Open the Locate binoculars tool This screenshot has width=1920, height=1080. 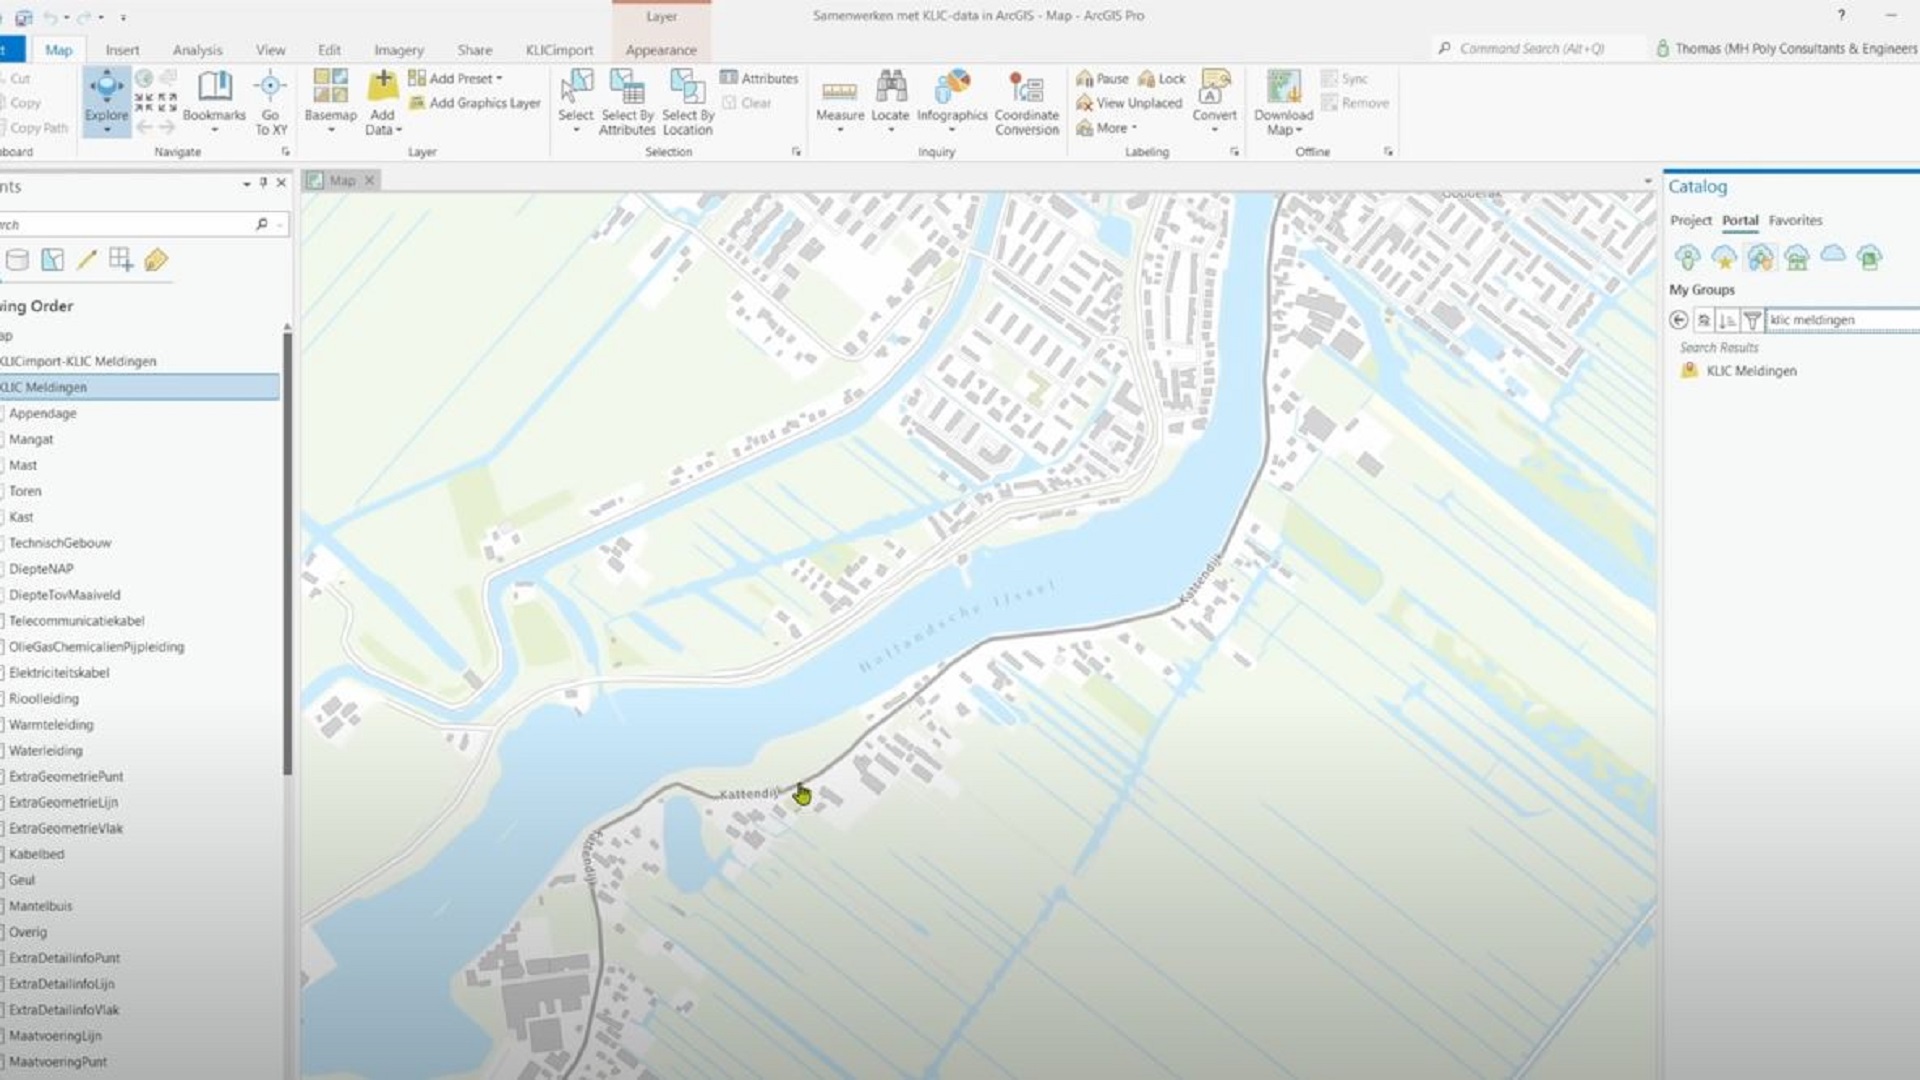(890, 90)
